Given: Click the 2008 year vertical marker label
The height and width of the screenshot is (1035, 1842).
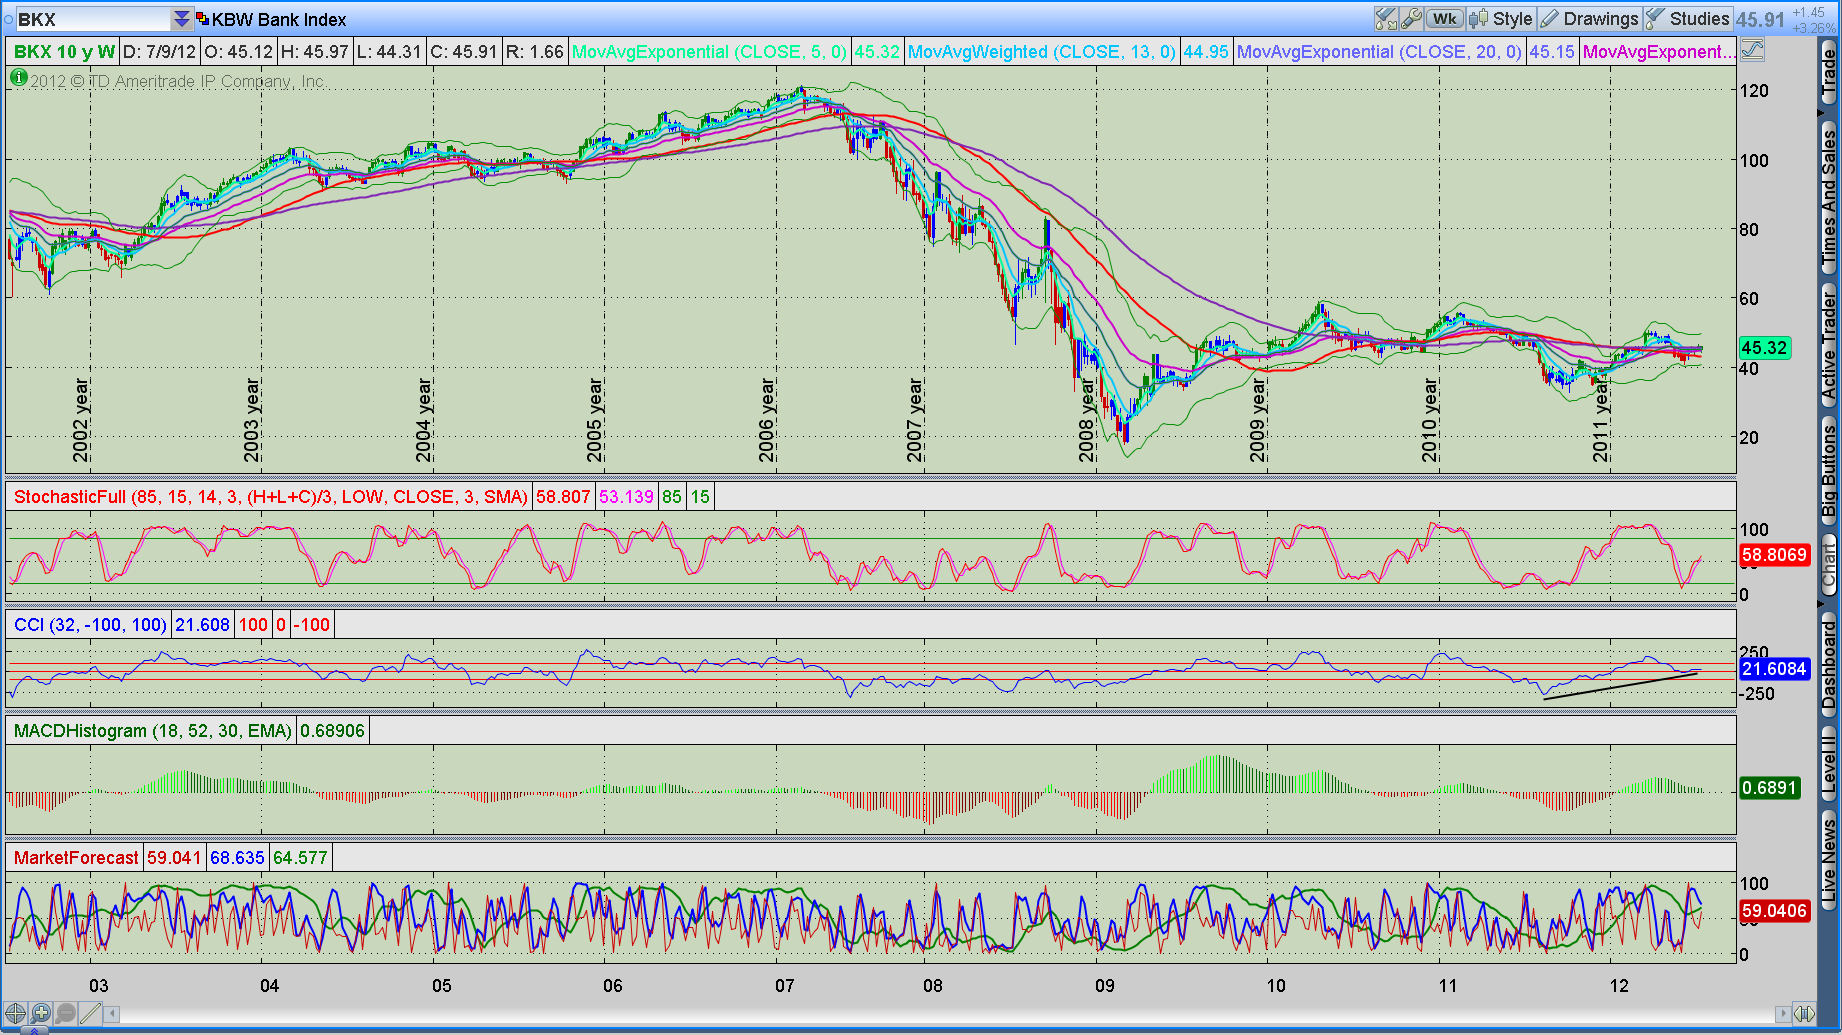Looking at the screenshot, I should pyautogui.click(x=1086, y=420).
